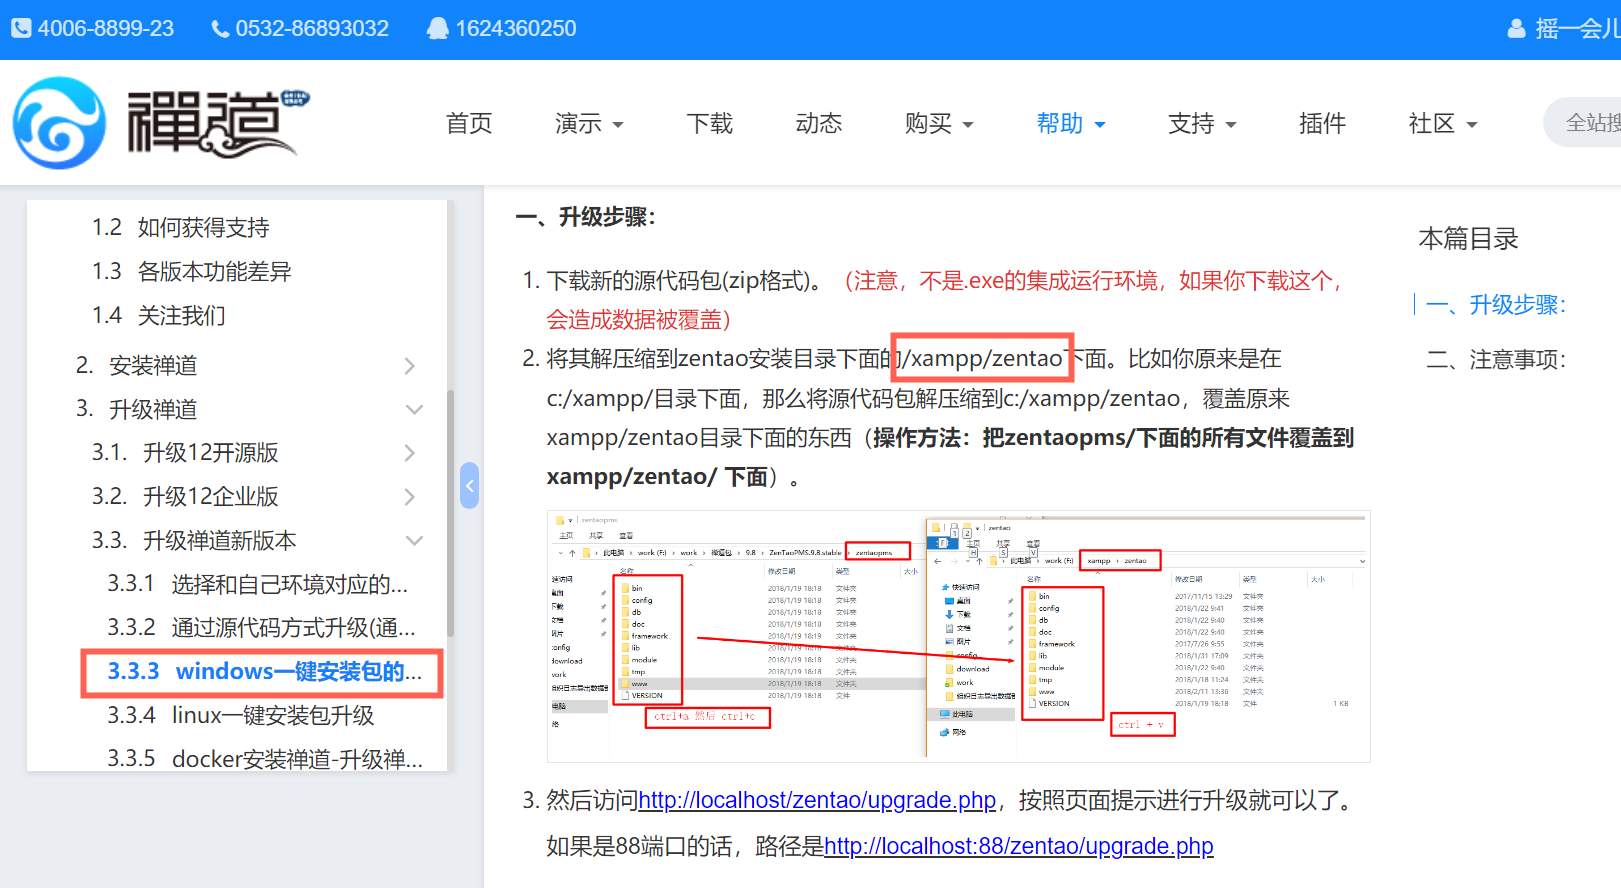Screen dimensions: 1621x888
Task: Expand the 安装禅道 section chevron
Action: pos(409,366)
